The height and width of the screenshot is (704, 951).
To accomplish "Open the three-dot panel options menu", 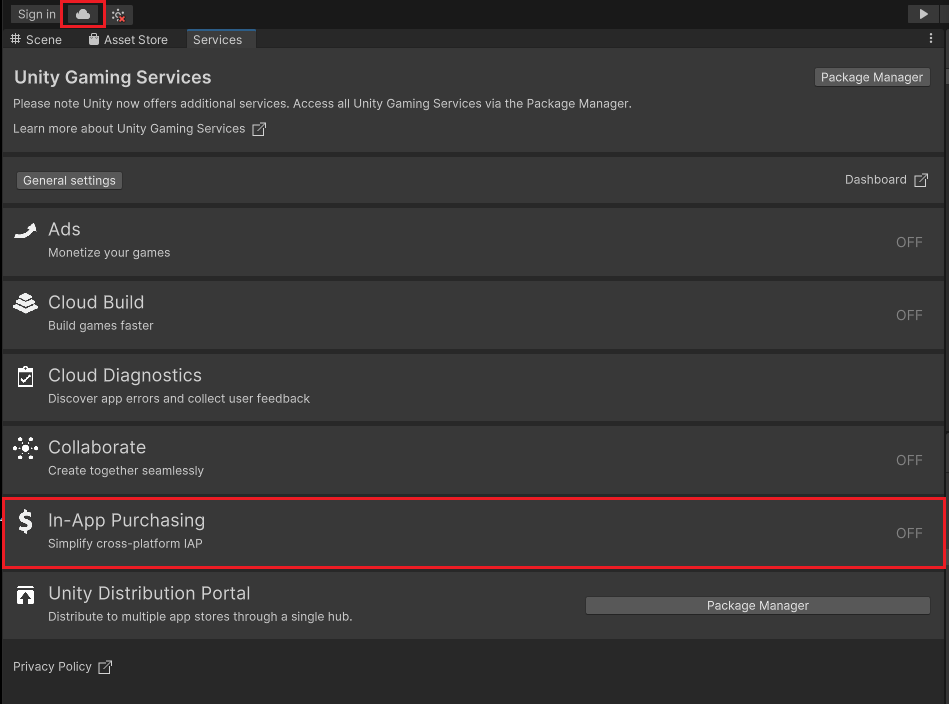I will (x=931, y=38).
